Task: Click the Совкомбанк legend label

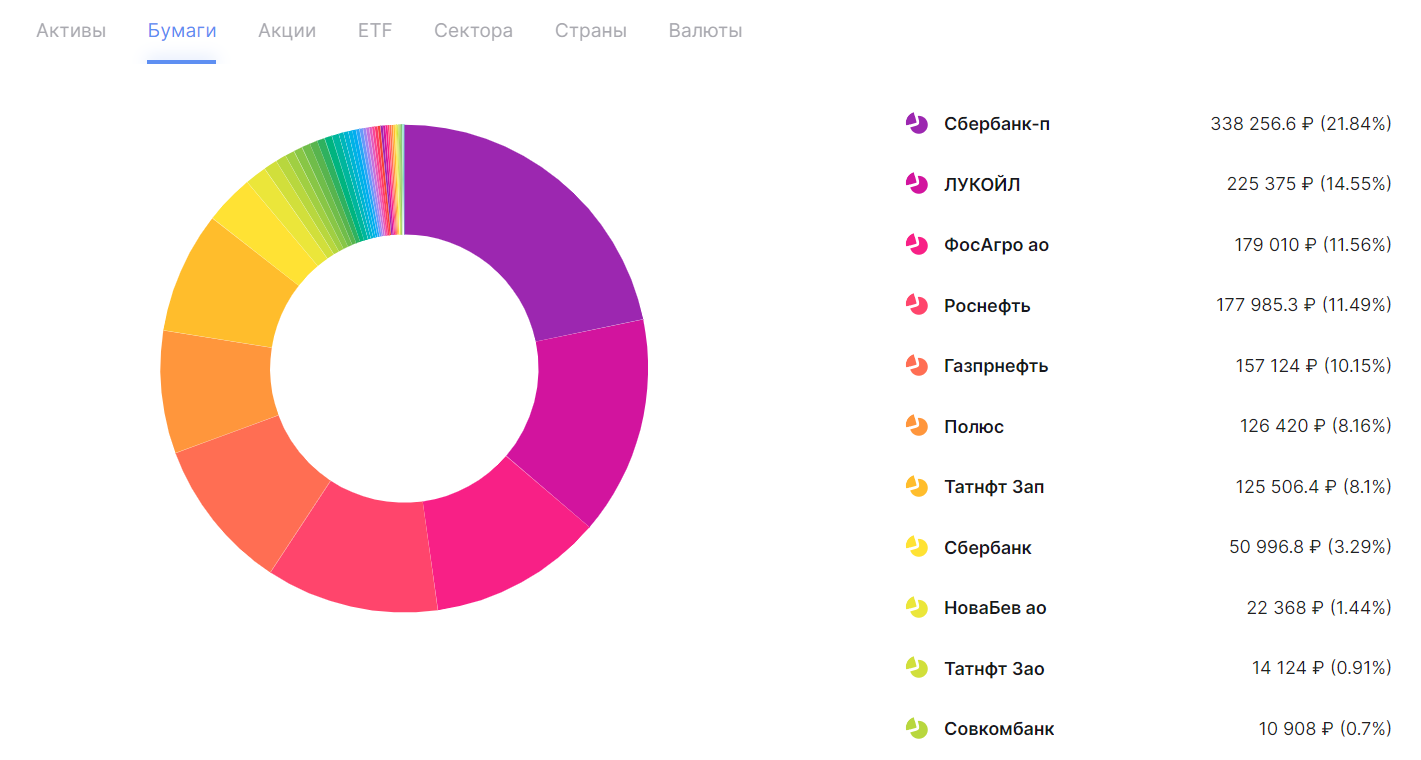Action: click(x=999, y=729)
